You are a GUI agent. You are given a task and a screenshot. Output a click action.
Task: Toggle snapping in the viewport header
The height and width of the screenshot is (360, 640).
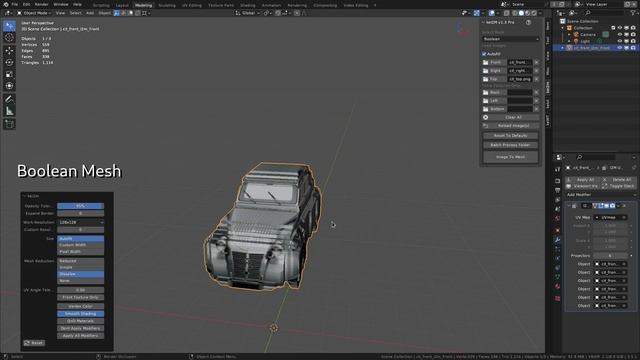tap(278, 13)
